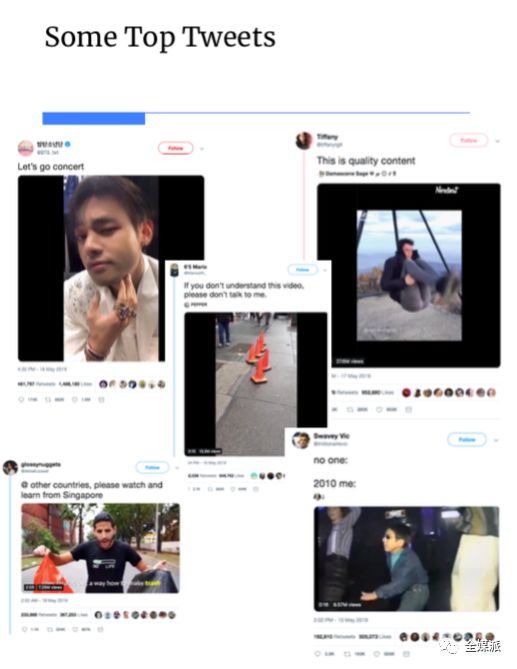Screen dimensions: 517x669
Task: Play the swing video in Tiffany's tweet
Action: [409, 275]
